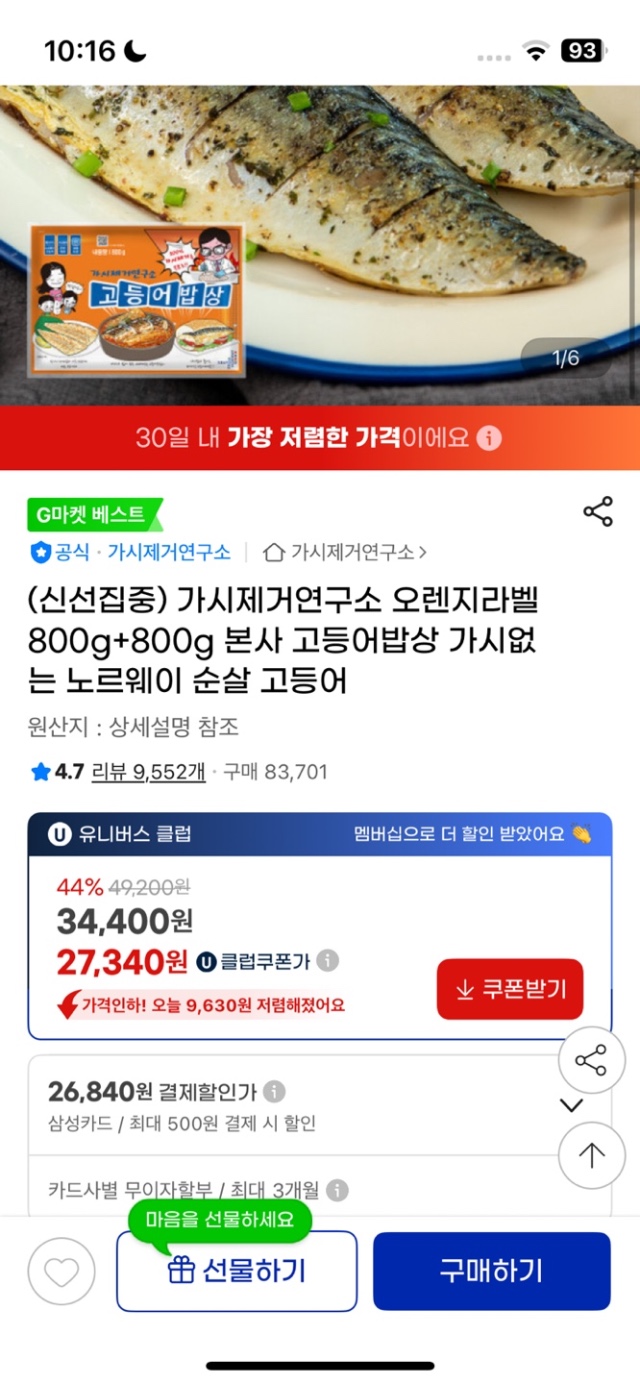640x1384 pixels.
Task: Tap the scroll-to-top arrow button
Action: click(x=591, y=1155)
